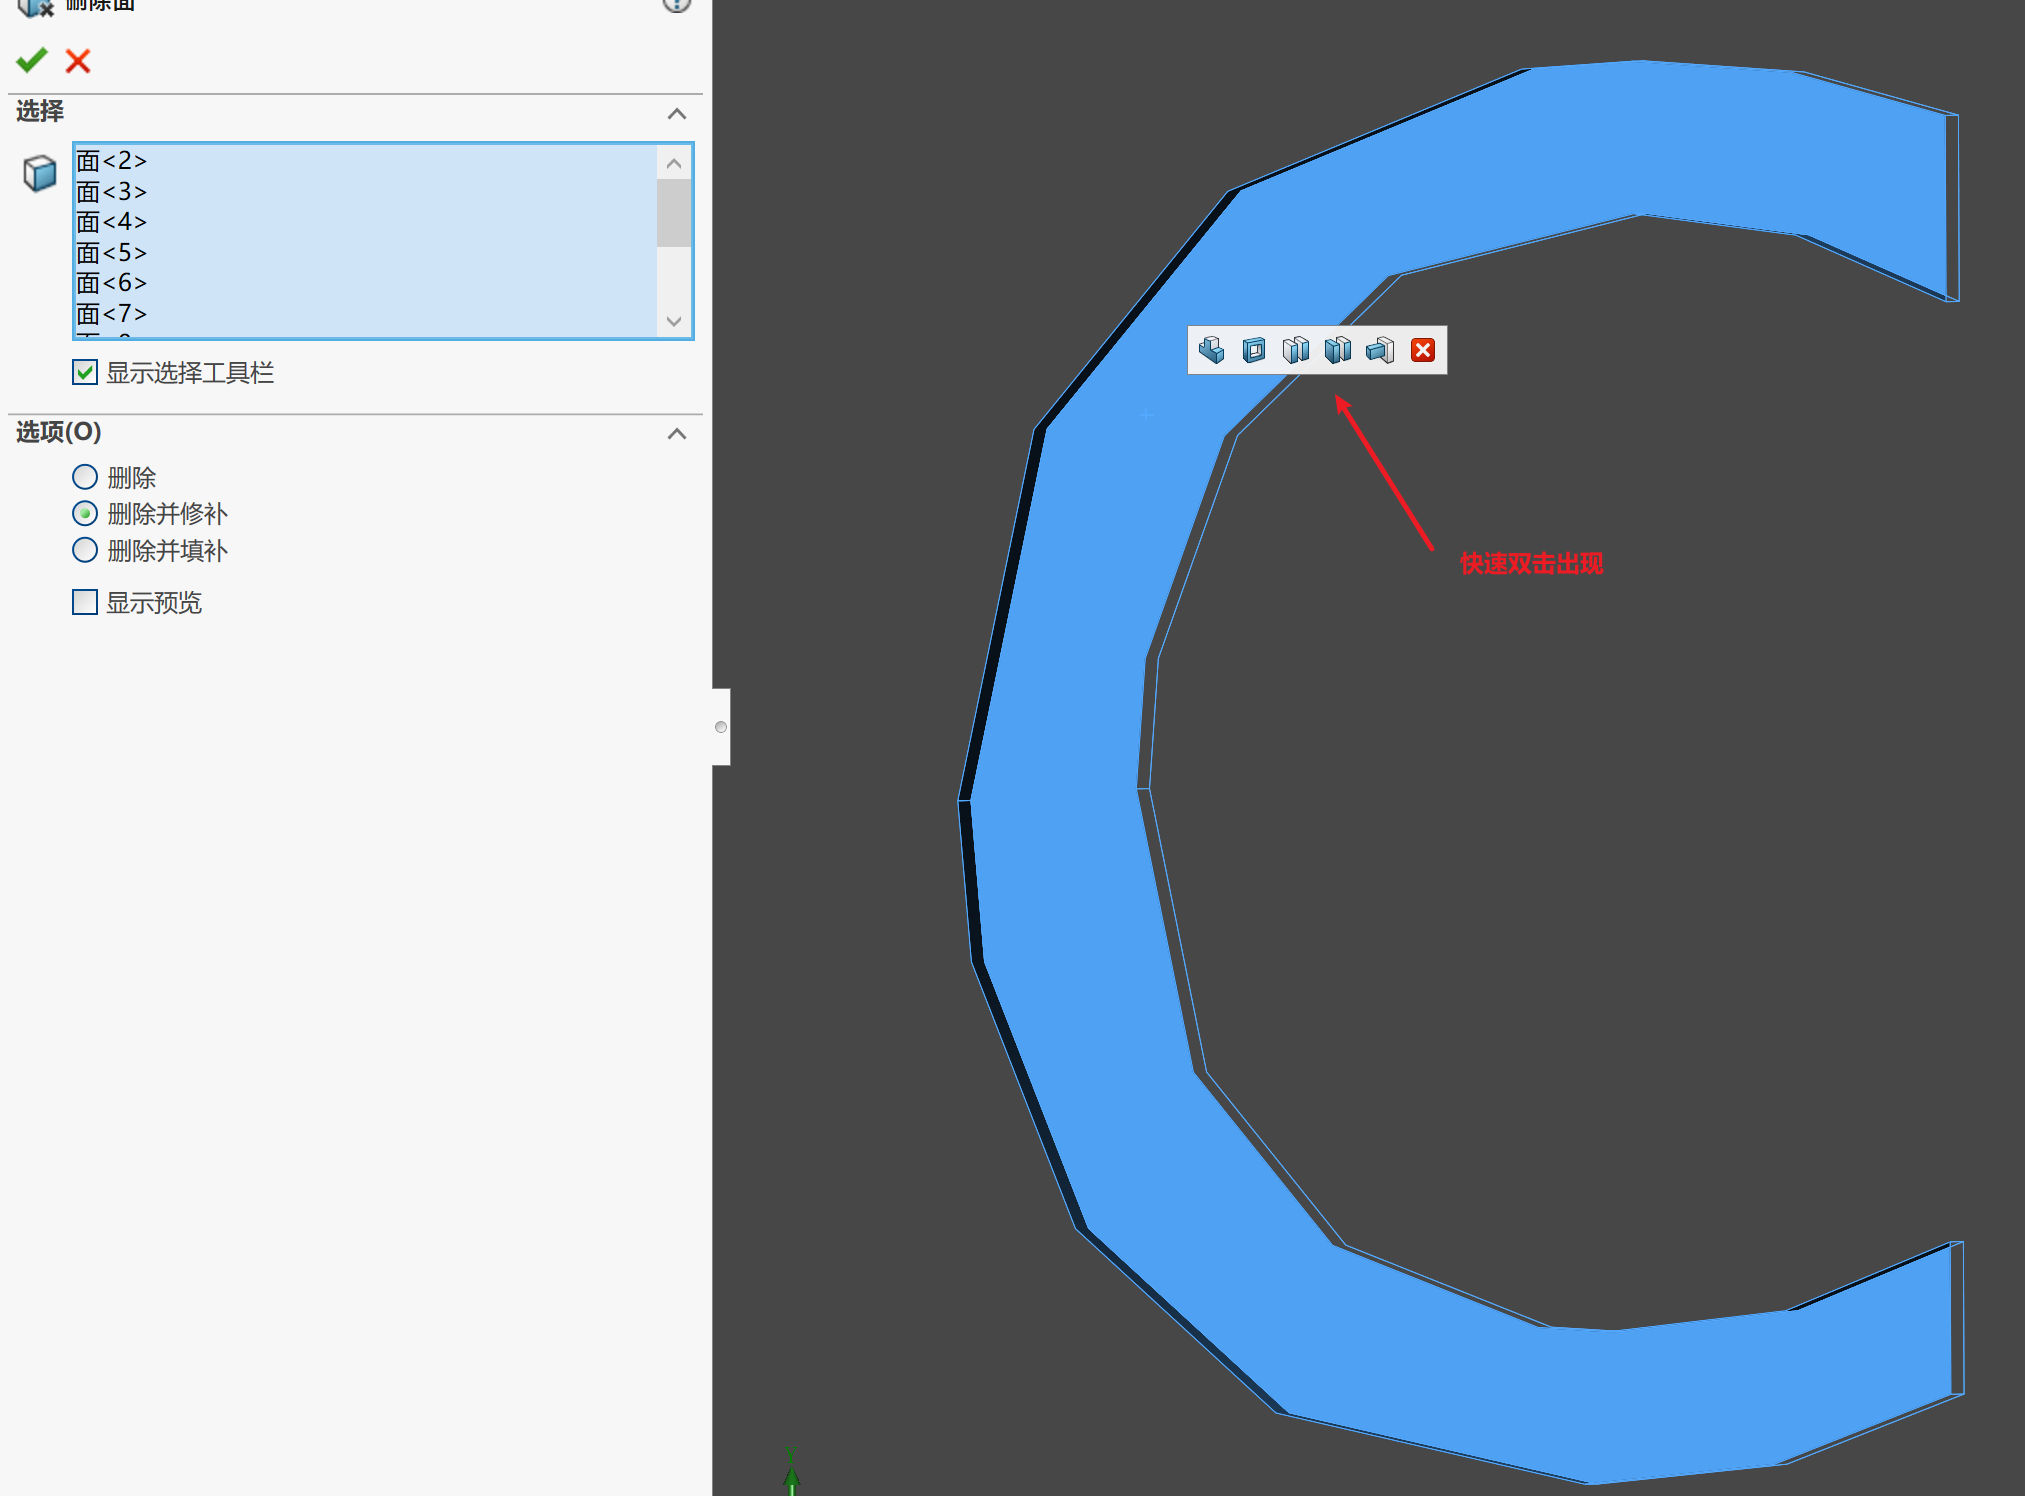Click third icon with two white slabs
This screenshot has width=2025, height=1496.
[x=1296, y=350]
